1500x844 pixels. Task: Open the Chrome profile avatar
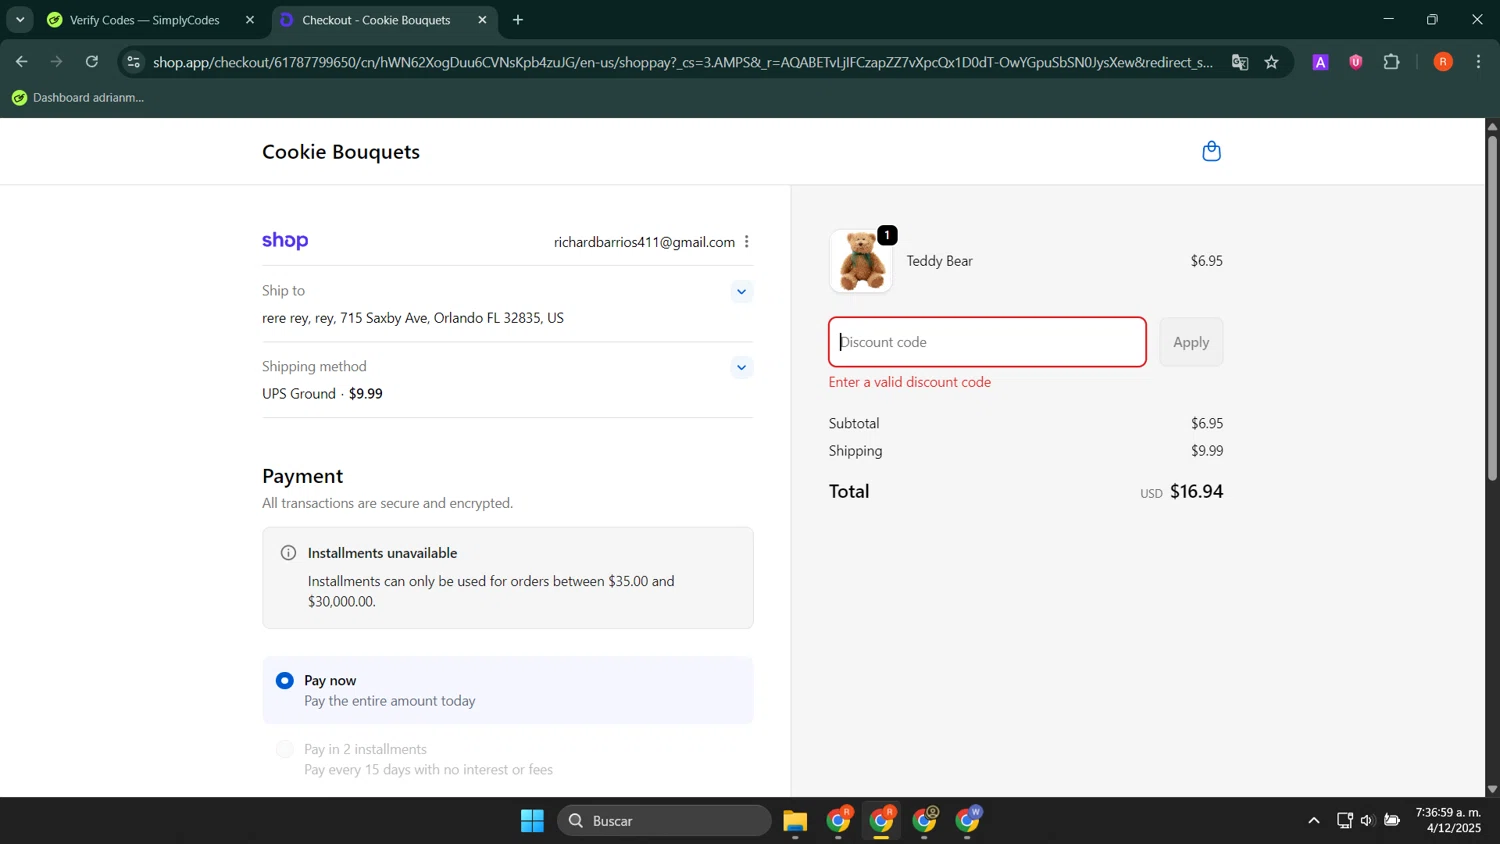point(1443,62)
